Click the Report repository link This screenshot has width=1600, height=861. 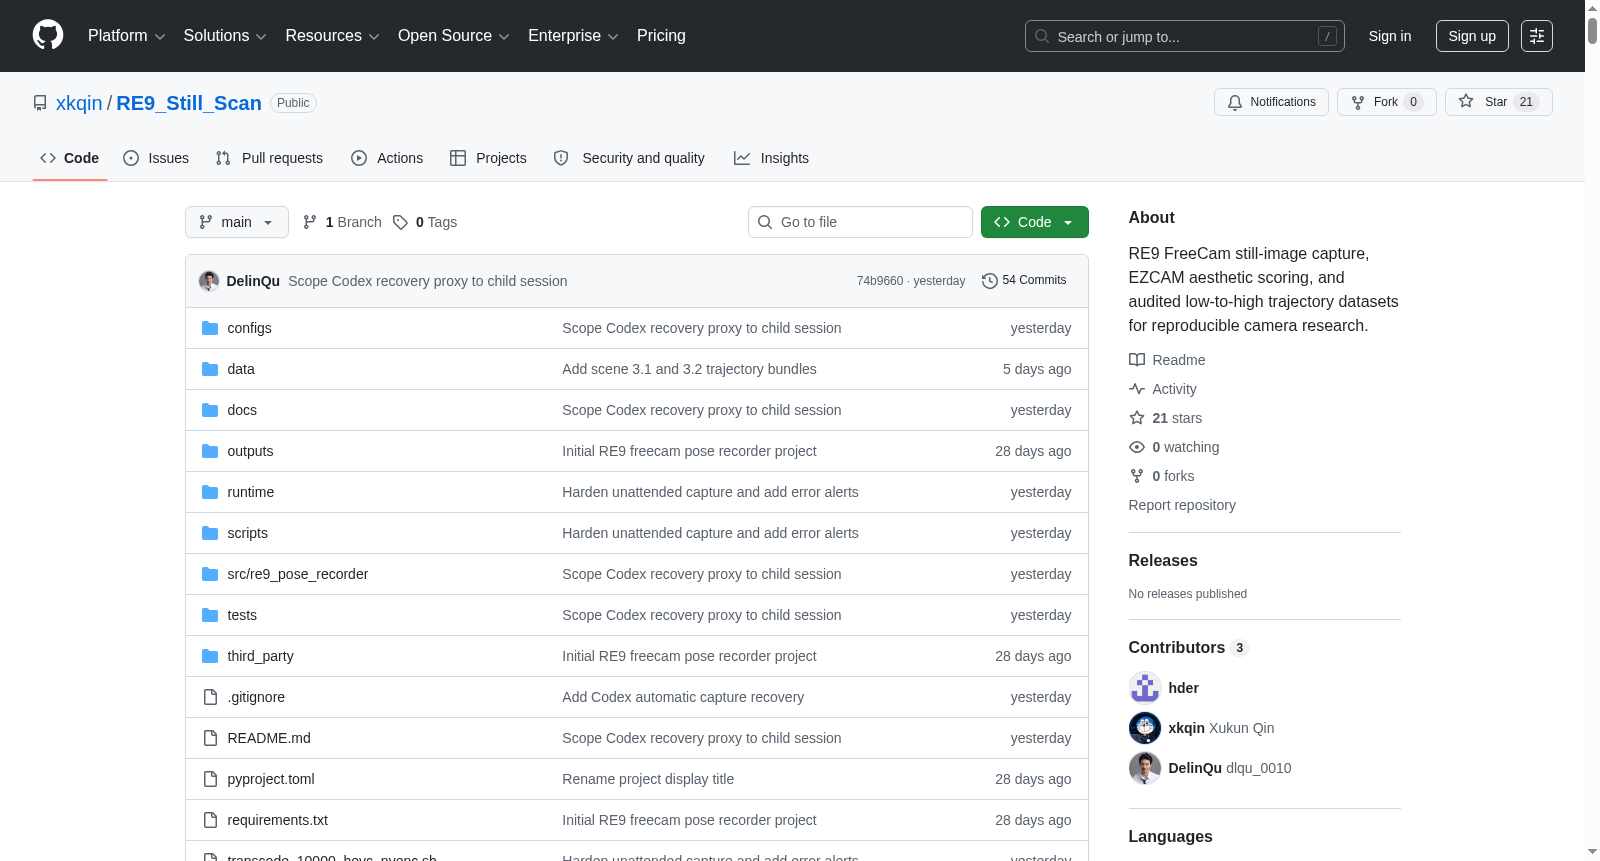(x=1182, y=505)
